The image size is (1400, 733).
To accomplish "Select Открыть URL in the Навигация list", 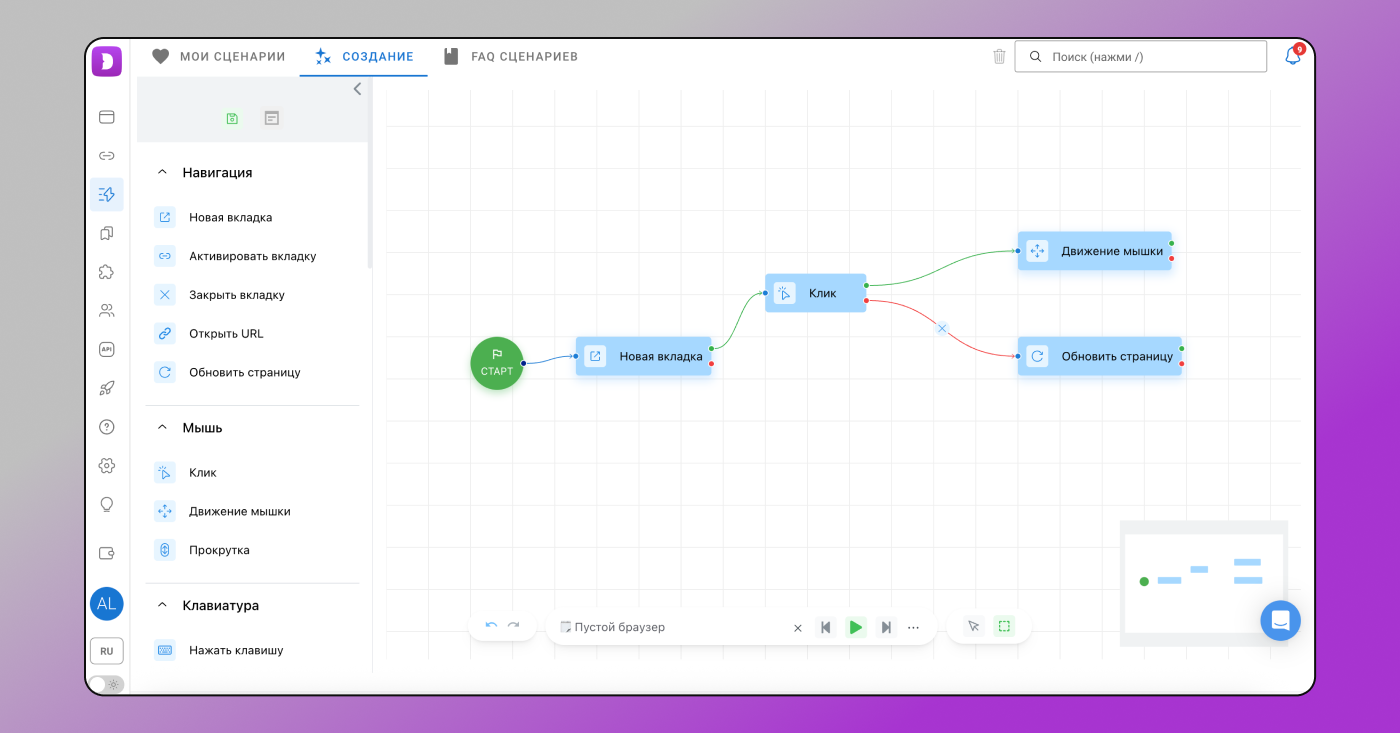I will [226, 334].
